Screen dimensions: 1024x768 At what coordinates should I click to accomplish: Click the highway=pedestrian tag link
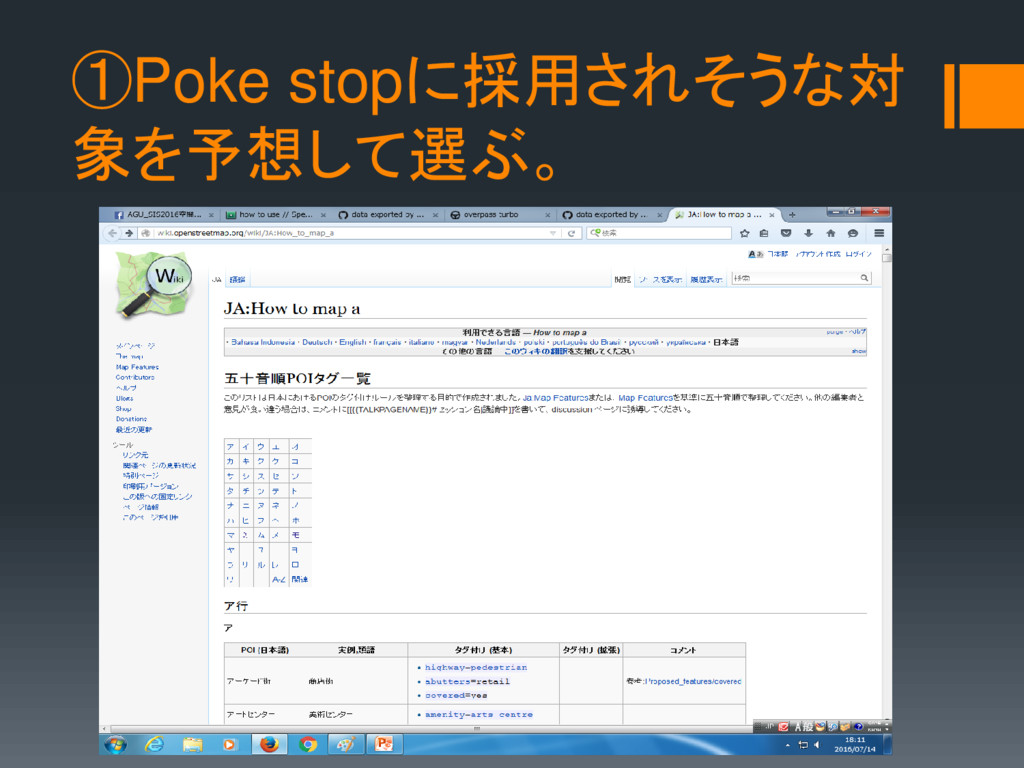(476, 667)
